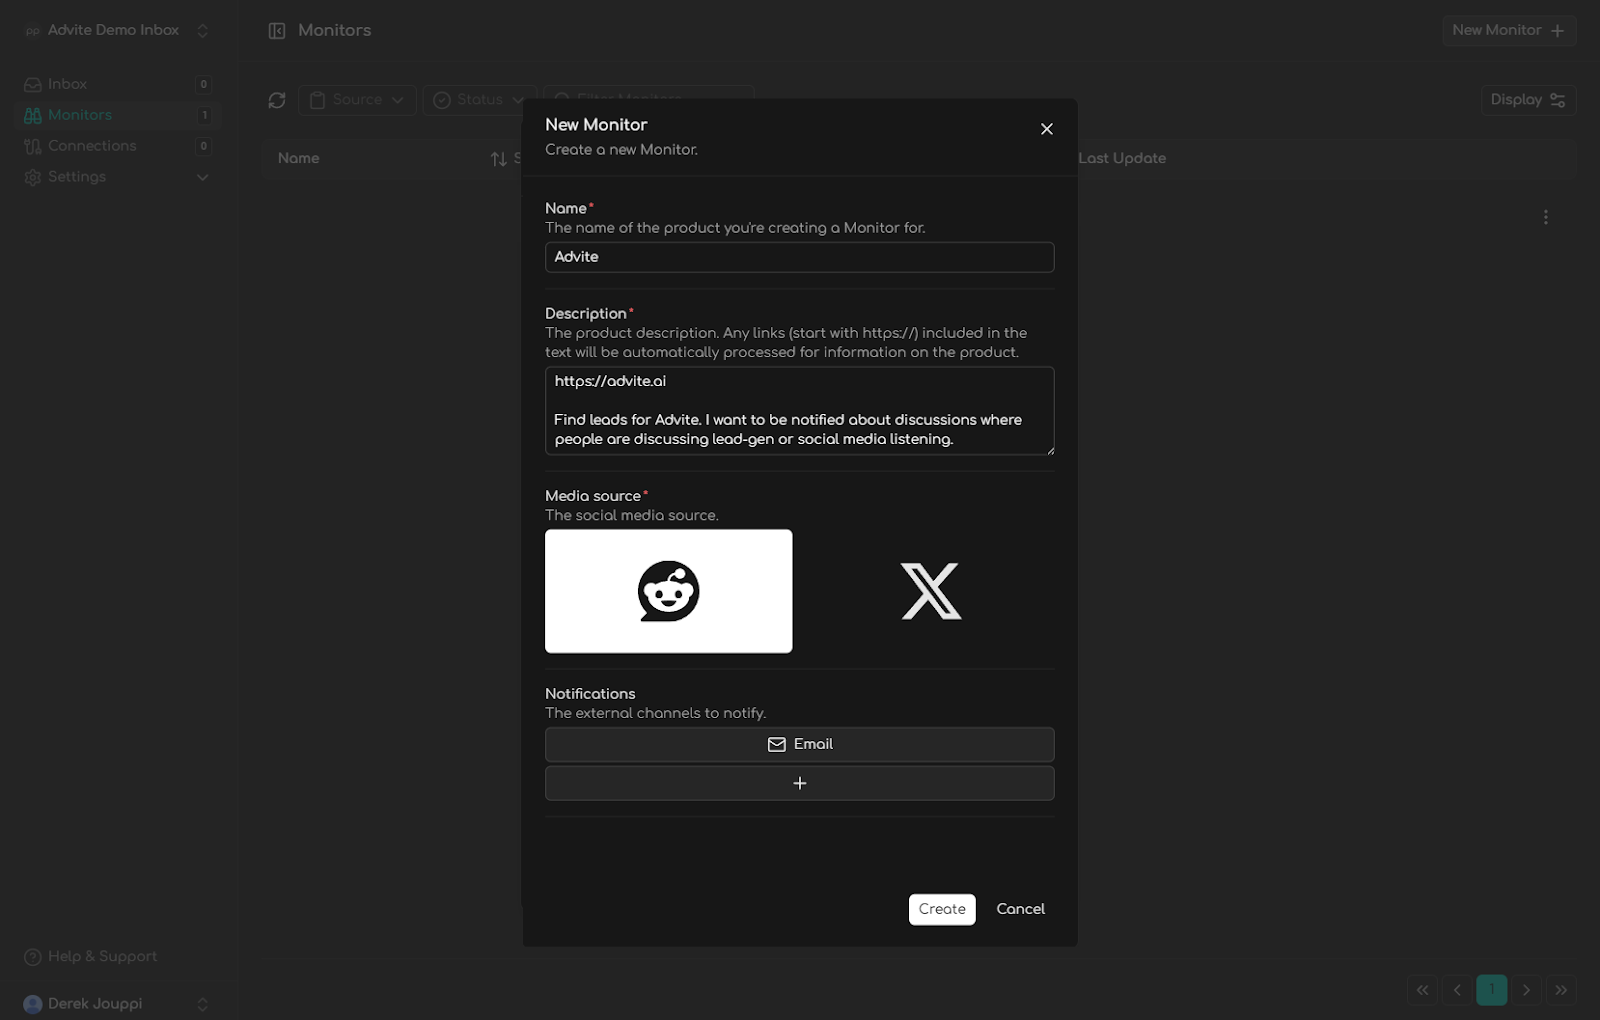The image size is (1600, 1020).
Task: Select X as the media source
Action: [x=930, y=591]
